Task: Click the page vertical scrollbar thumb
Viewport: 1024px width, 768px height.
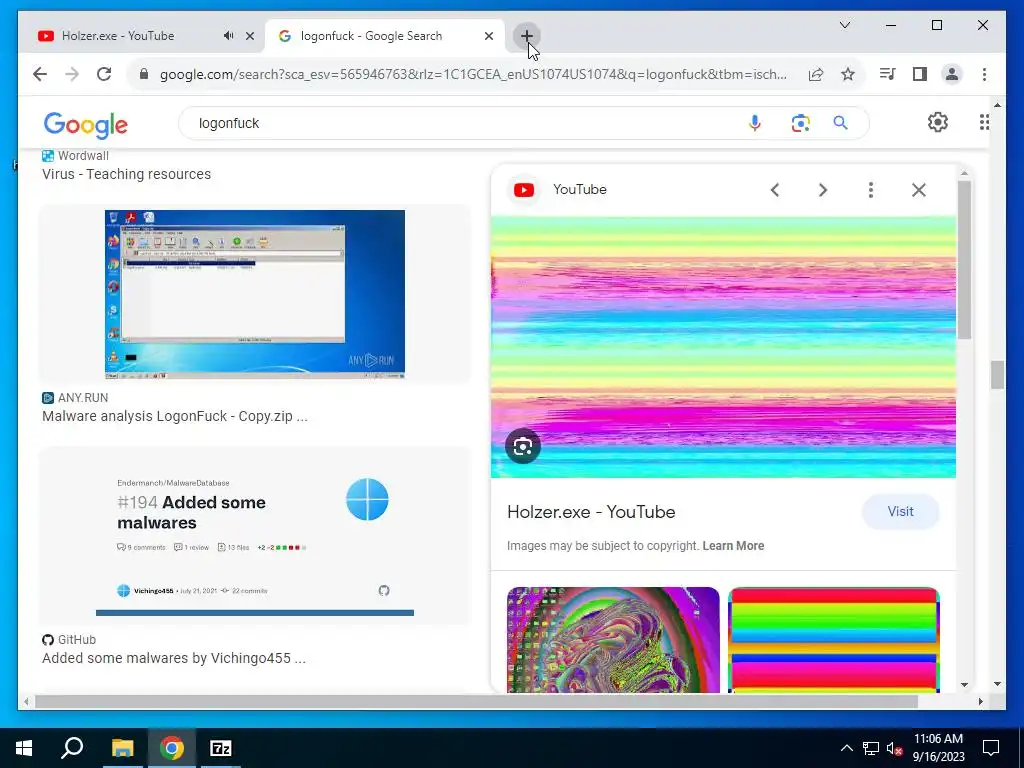Action: tap(997, 375)
